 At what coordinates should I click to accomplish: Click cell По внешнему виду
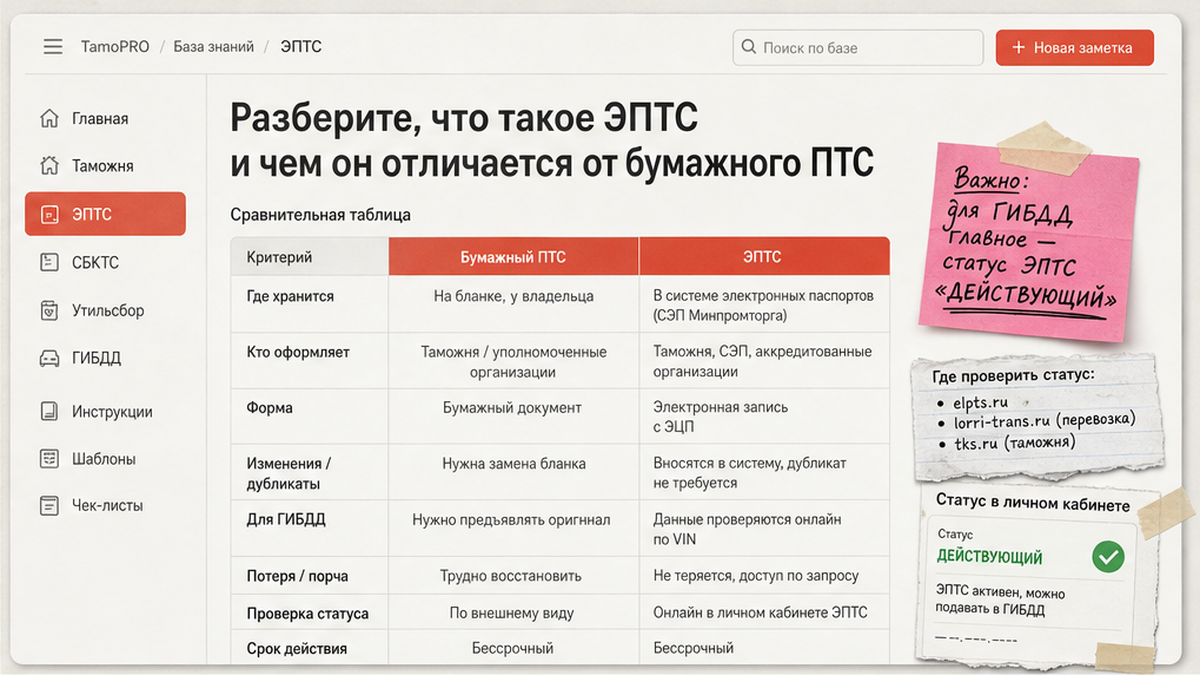[513, 613]
